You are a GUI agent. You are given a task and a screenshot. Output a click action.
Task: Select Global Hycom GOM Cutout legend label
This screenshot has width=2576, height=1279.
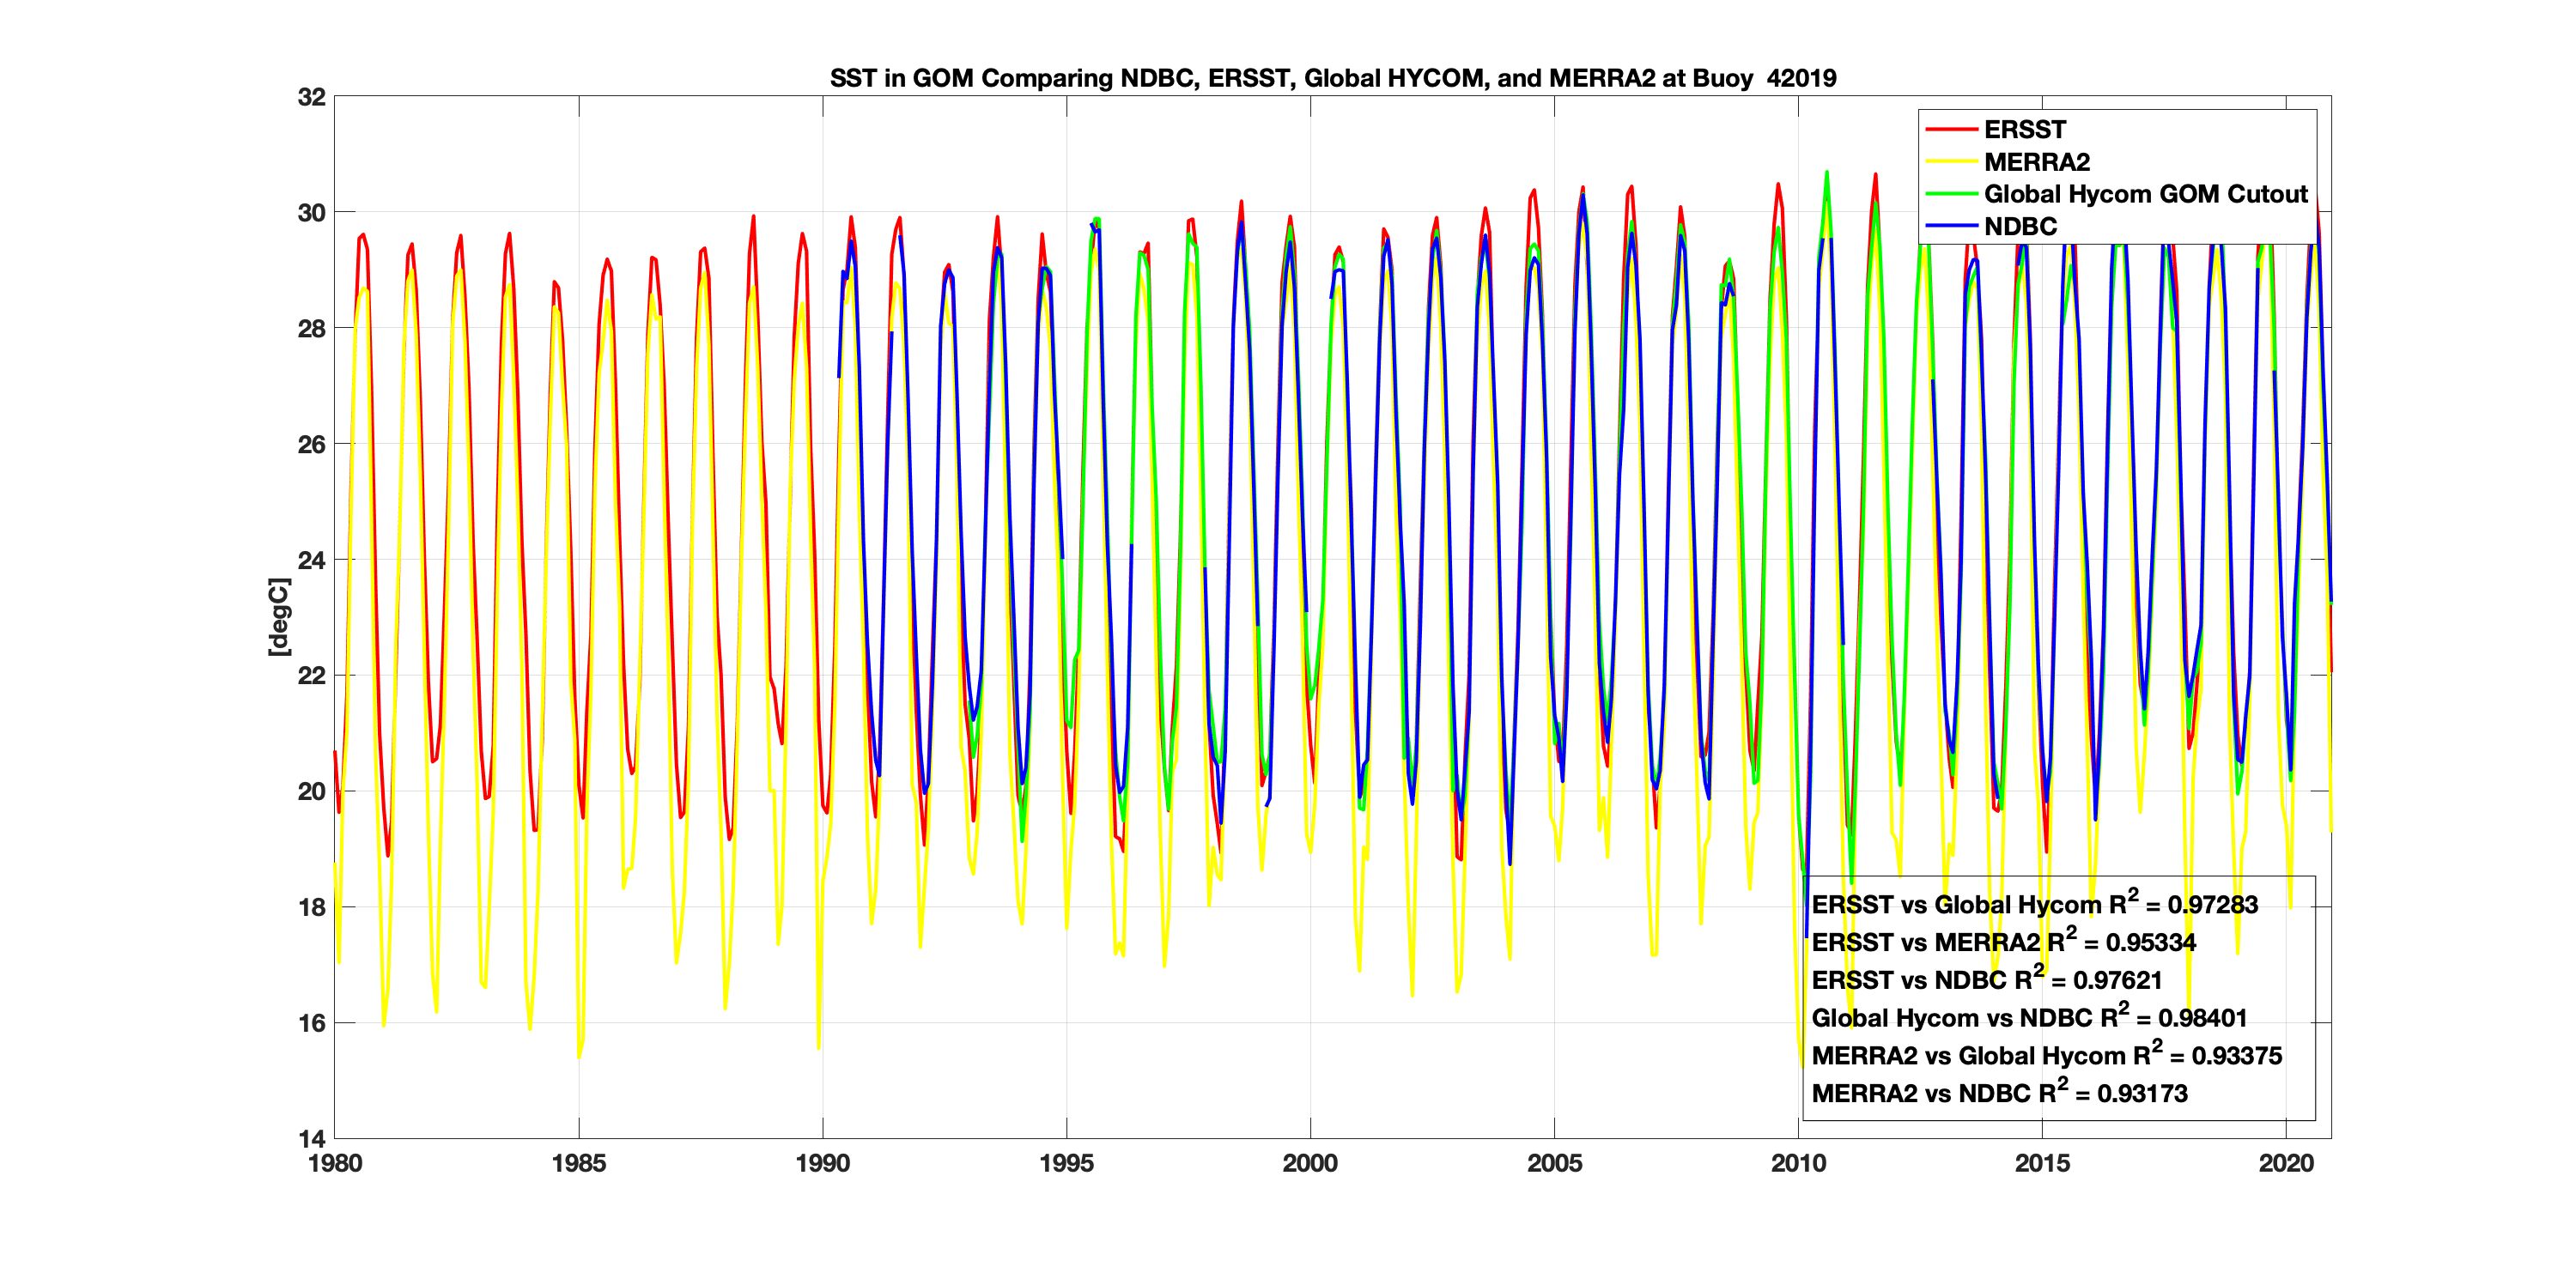[2145, 194]
